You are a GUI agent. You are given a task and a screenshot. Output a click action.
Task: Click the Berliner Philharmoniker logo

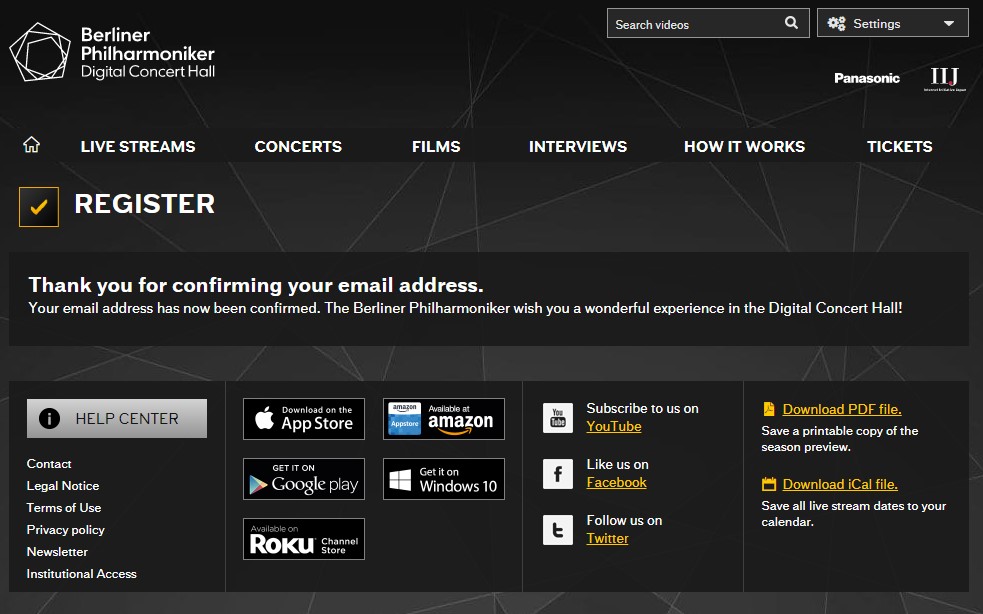pyautogui.click(x=112, y=52)
